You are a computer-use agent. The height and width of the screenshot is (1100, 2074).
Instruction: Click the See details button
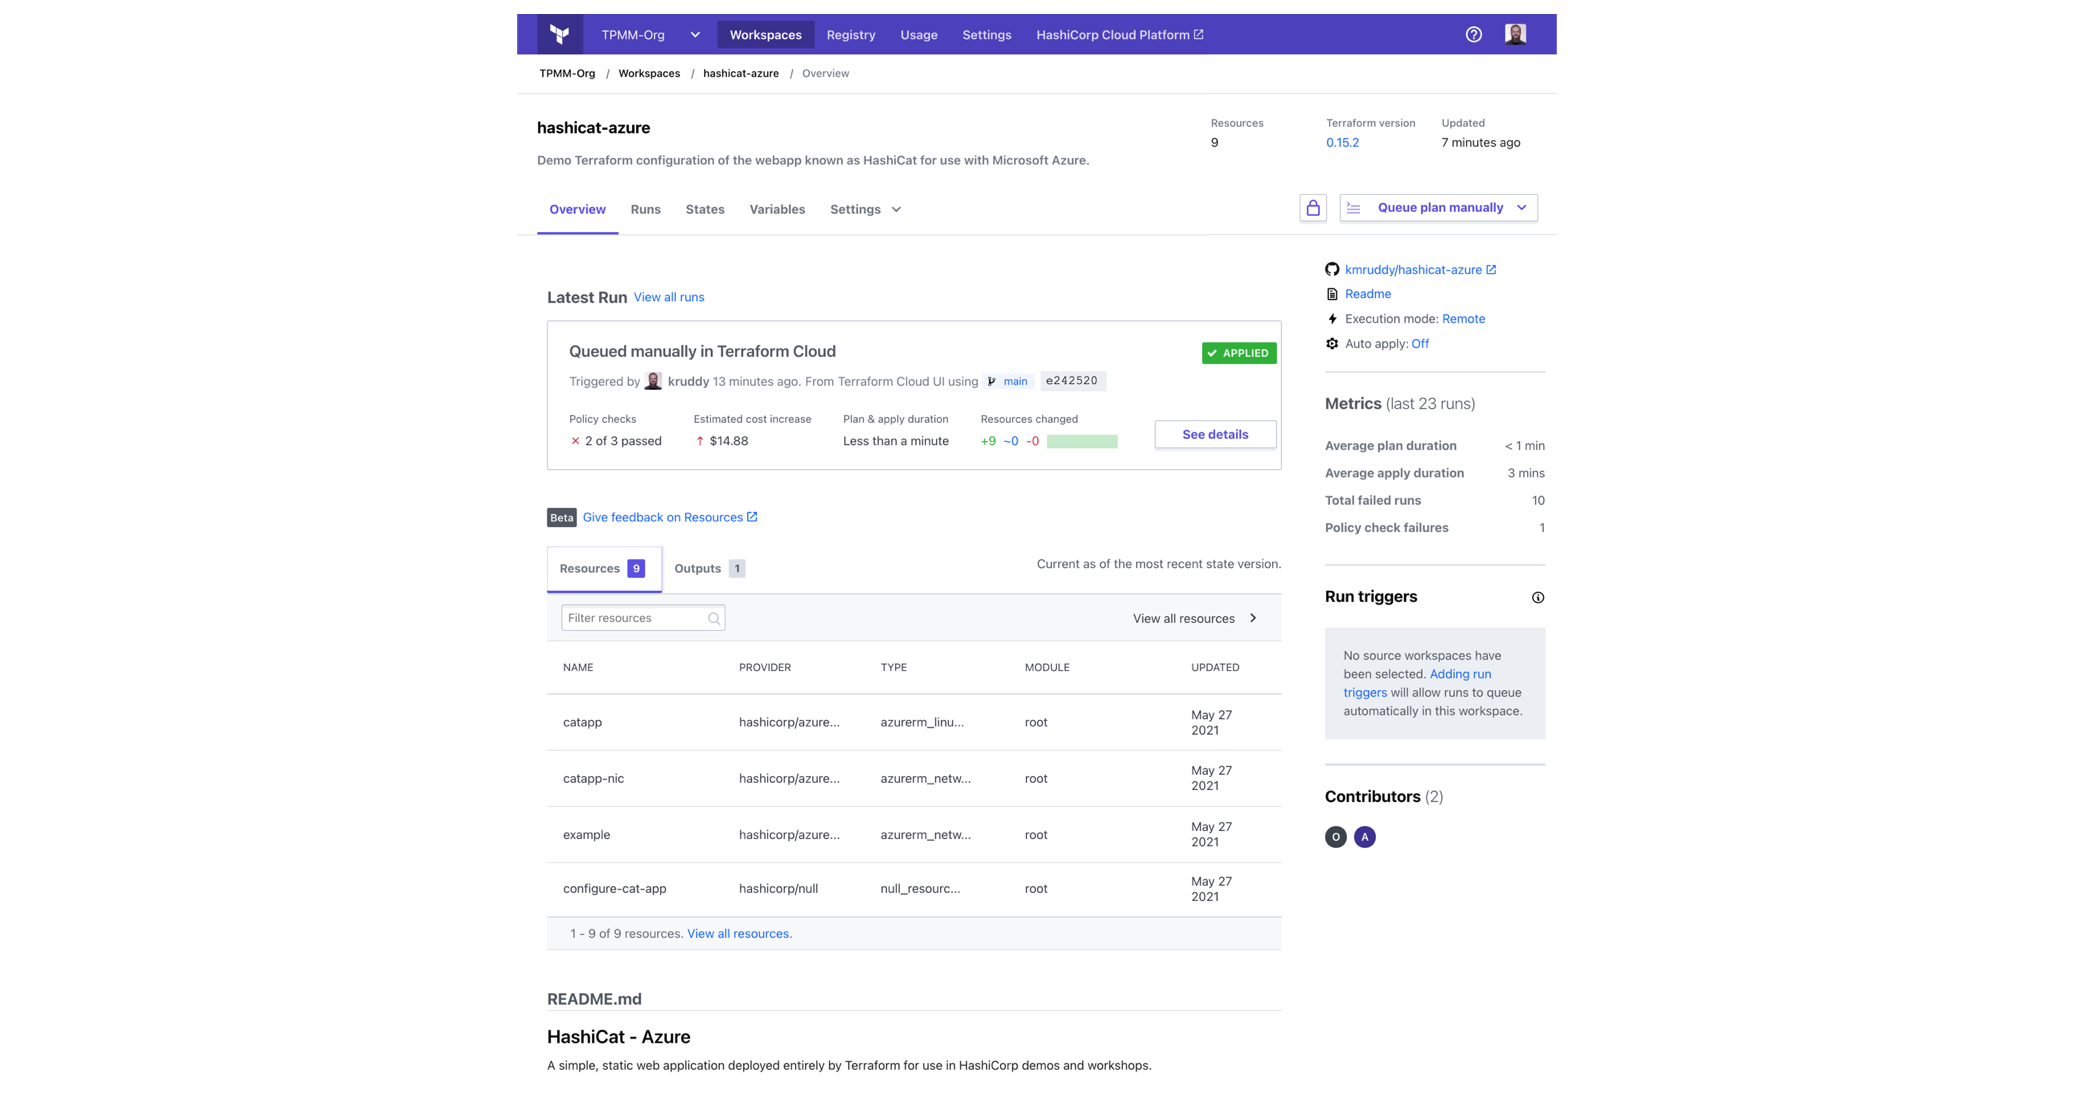pos(1214,434)
